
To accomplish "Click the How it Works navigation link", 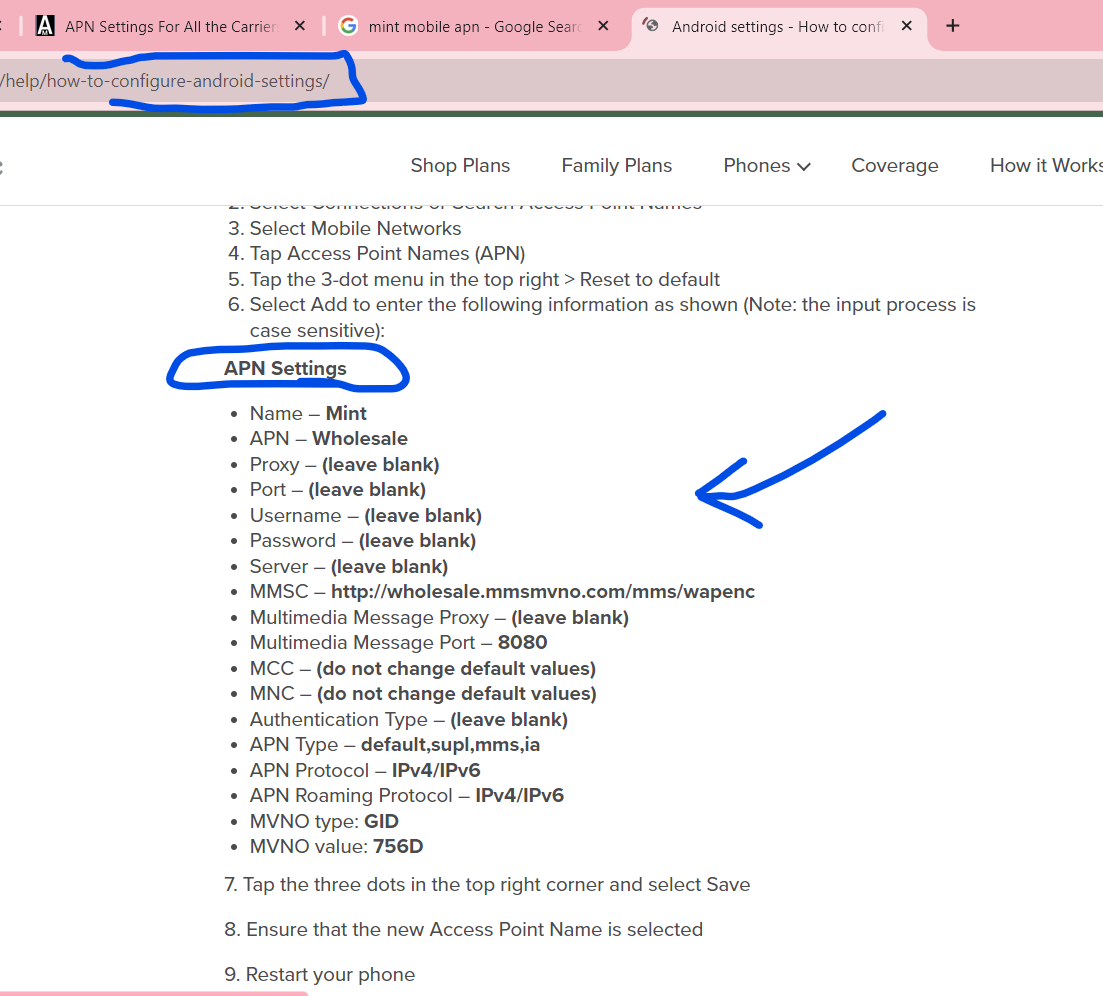I will pyautogui.click(x=1045, y=165).
